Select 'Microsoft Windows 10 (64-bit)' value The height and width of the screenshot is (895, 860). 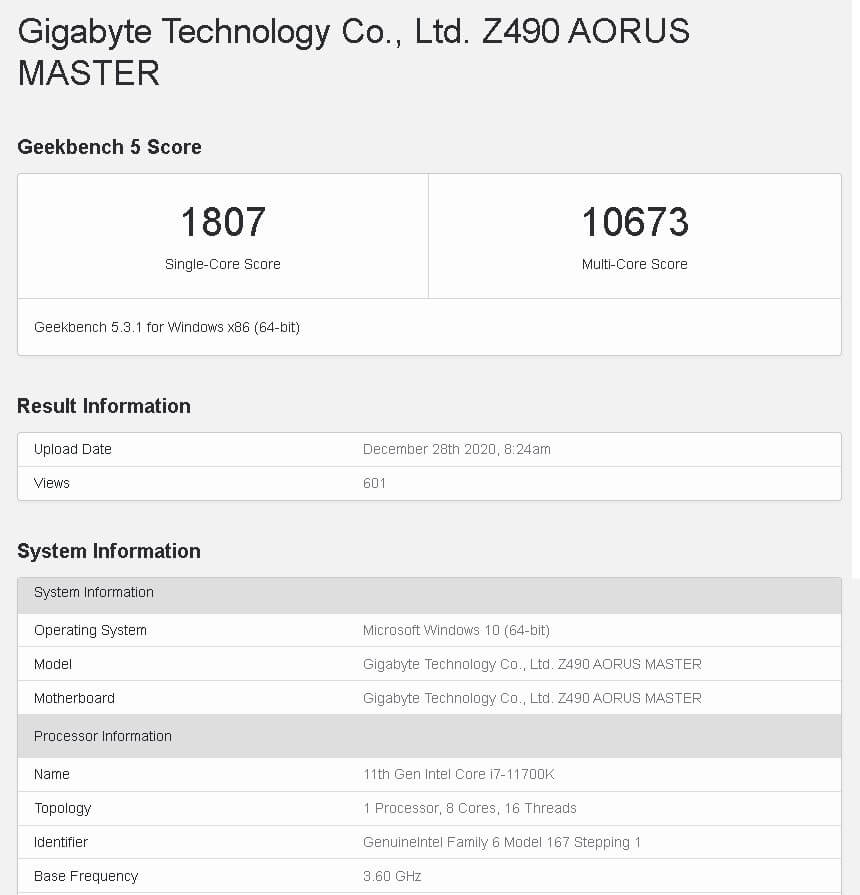click(x=456, y=630)
